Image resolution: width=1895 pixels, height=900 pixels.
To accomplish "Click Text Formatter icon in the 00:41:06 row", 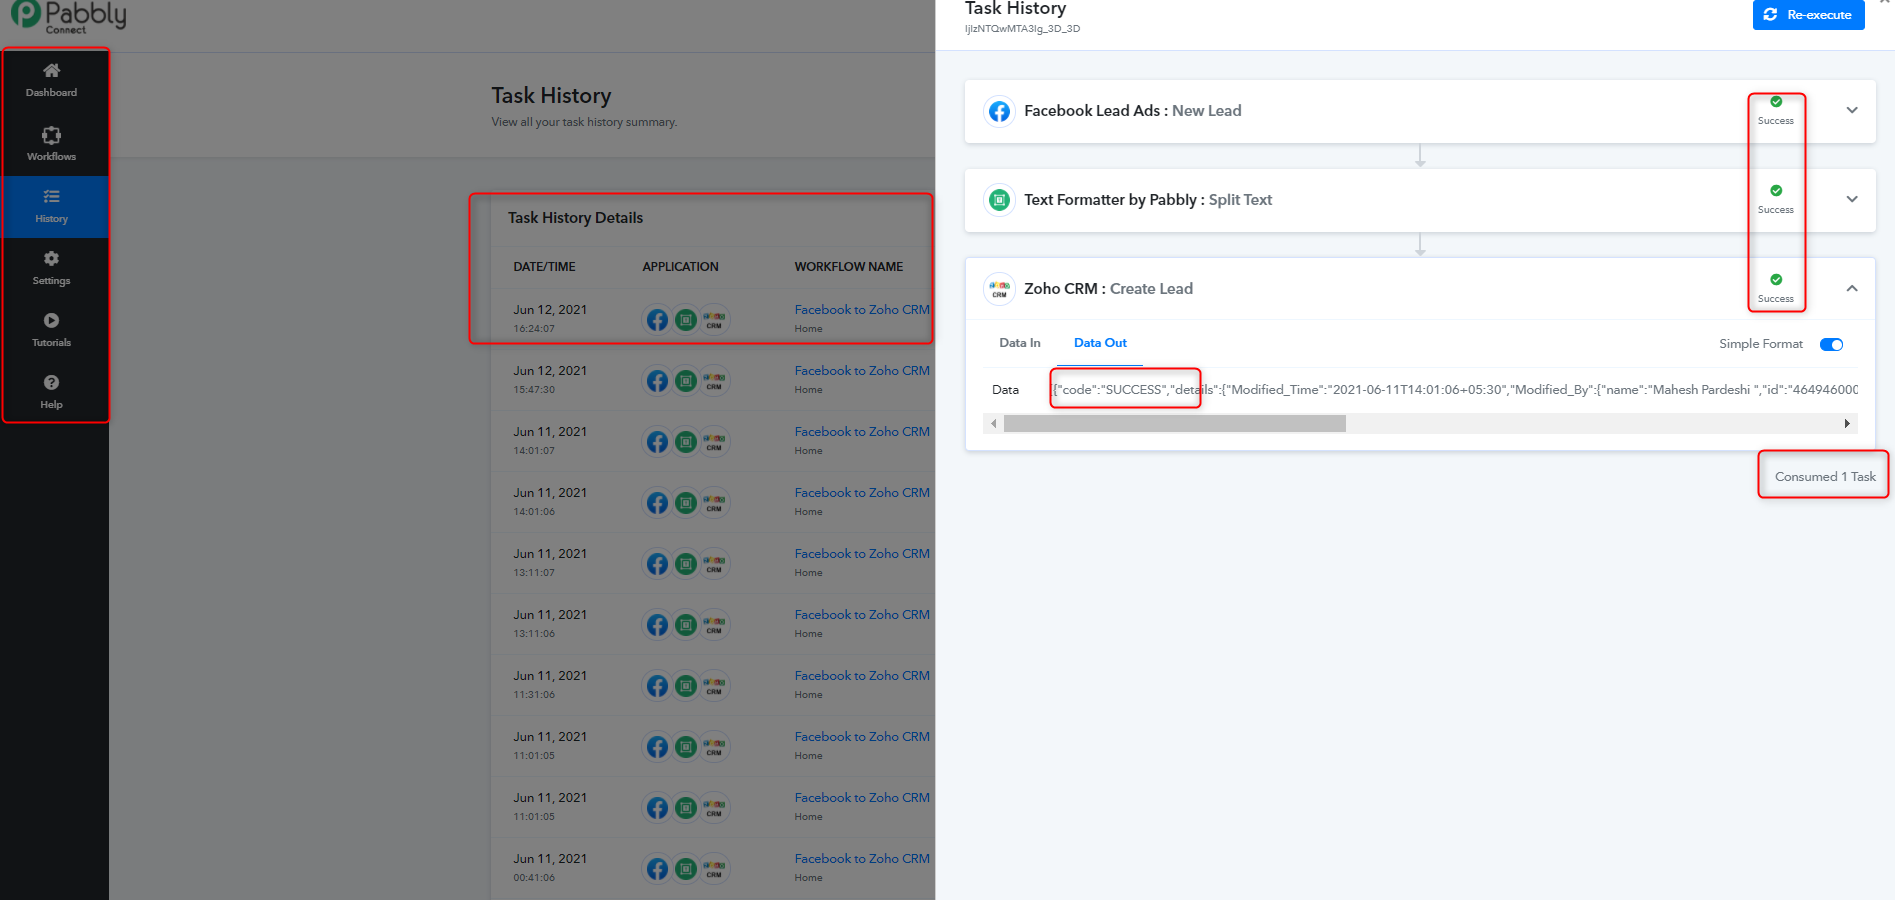I will coord(686,869).
